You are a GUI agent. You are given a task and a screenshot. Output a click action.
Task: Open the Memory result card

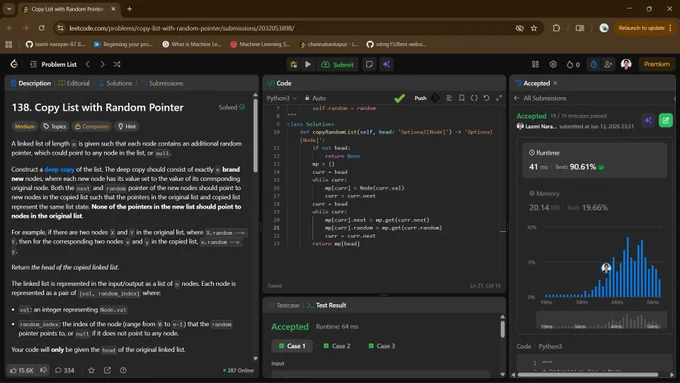click(594, 201)
